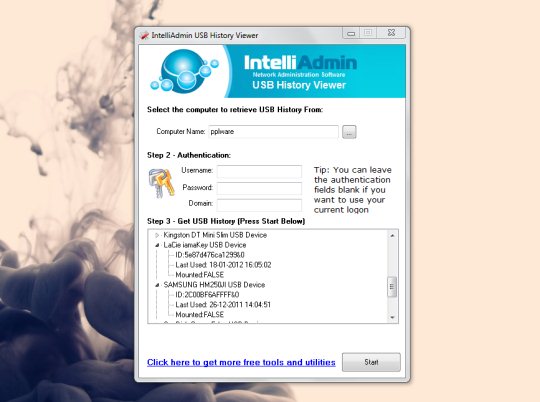Collapse the SAMSUNG HM250JI USB Device node

[157, 285]
